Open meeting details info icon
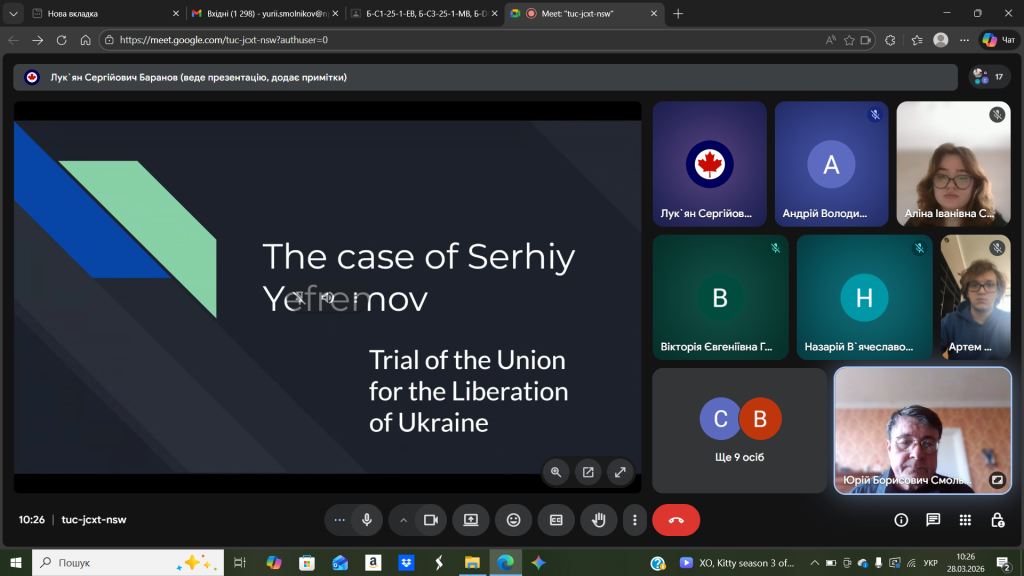Viewport: 1024px width, 576px height. (901, 520)
